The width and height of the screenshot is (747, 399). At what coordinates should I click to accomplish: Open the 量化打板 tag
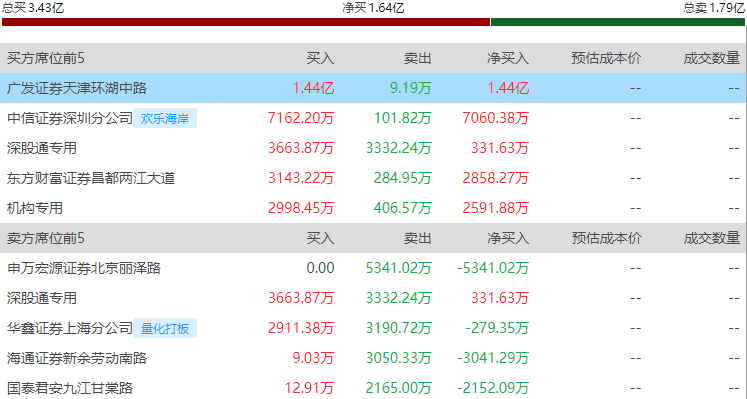(165, 328)
